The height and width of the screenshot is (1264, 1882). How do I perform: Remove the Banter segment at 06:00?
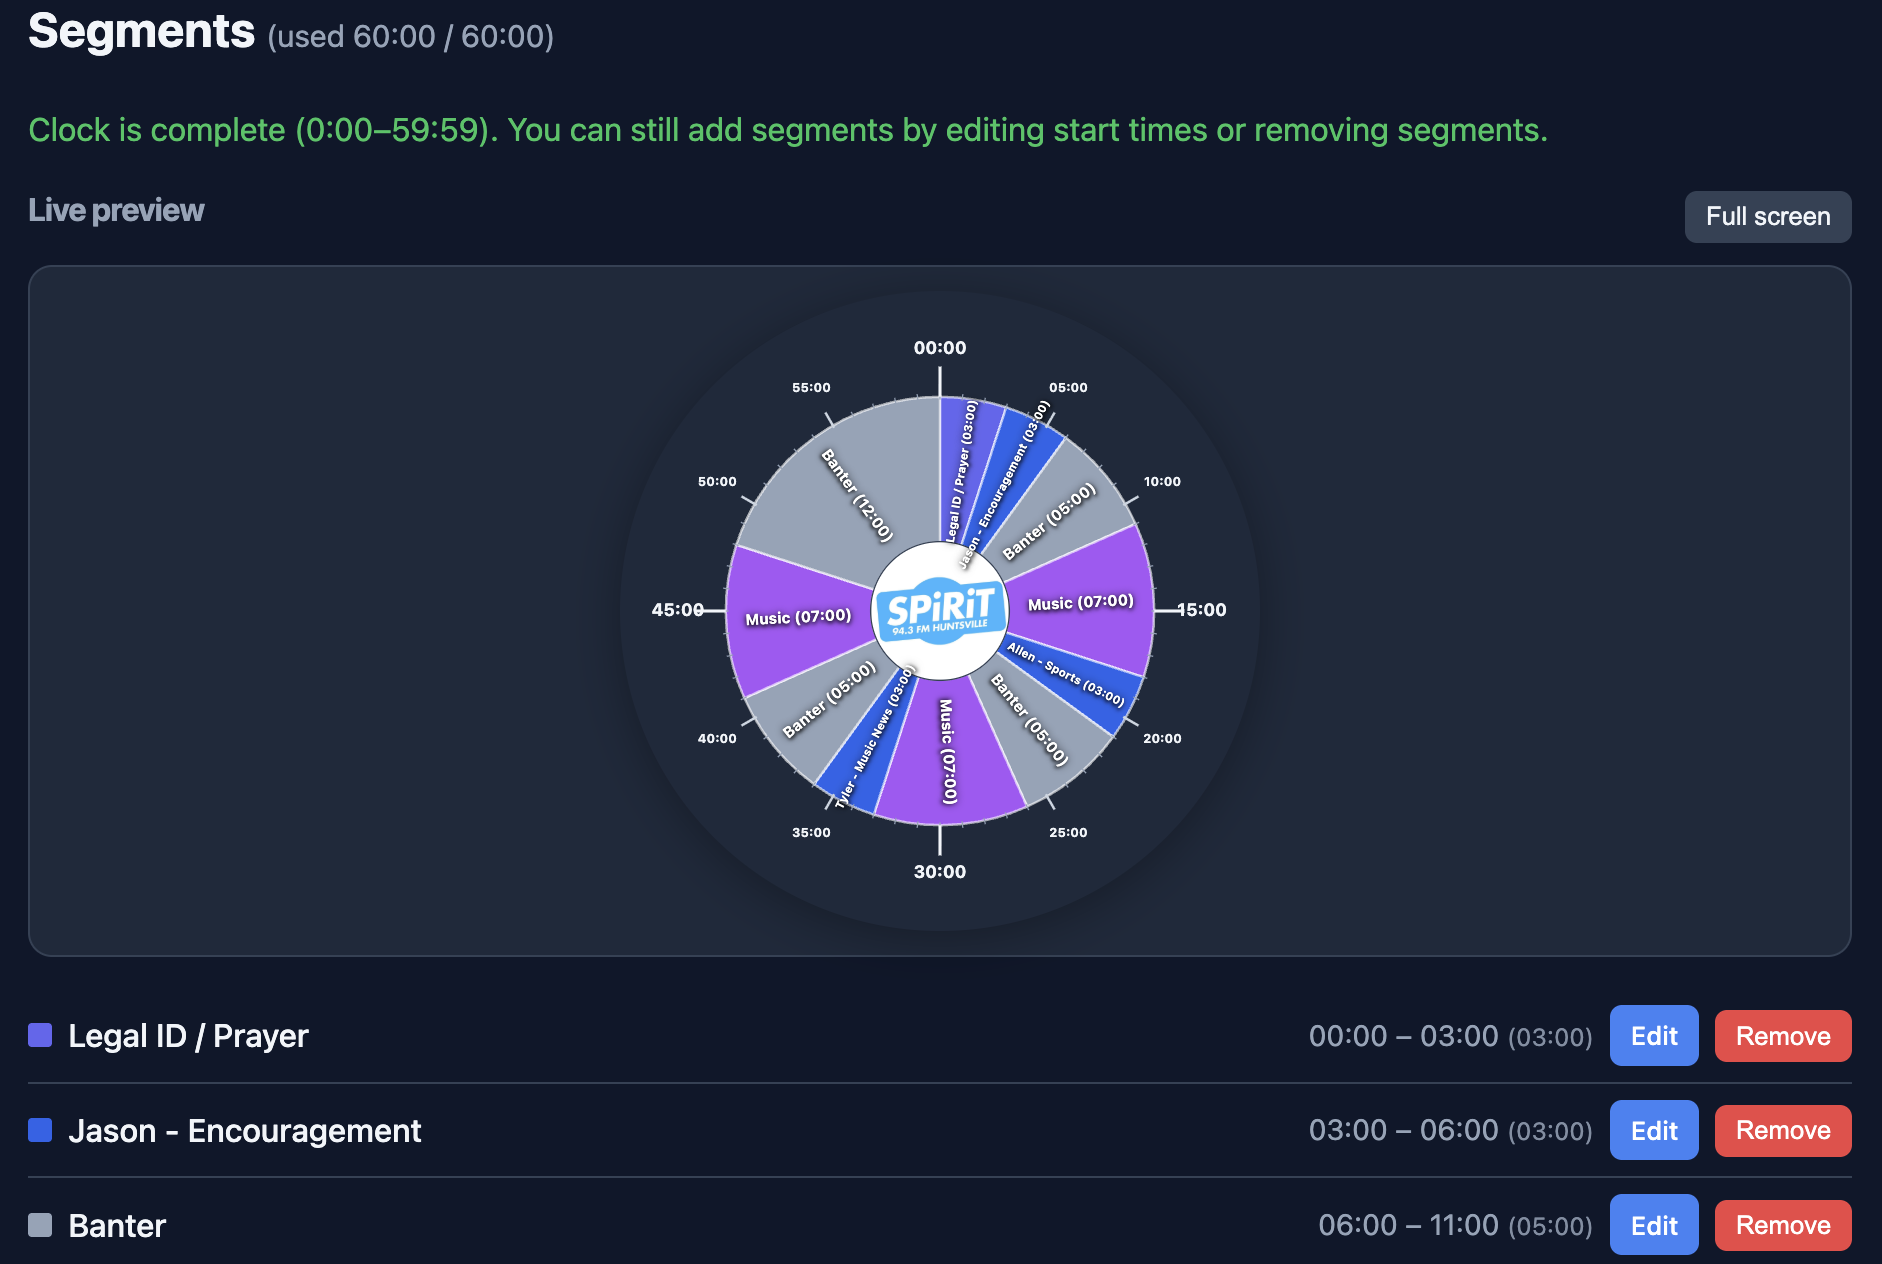point(1782,1224)
